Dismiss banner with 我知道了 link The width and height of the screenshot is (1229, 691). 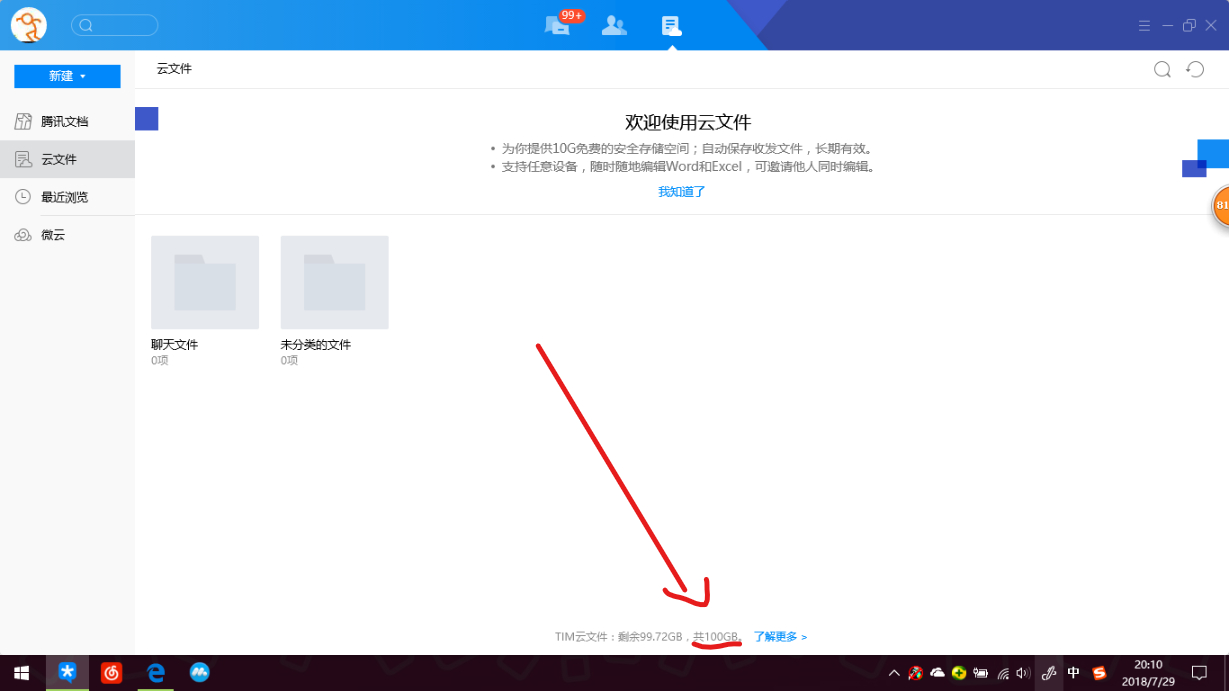682,192
